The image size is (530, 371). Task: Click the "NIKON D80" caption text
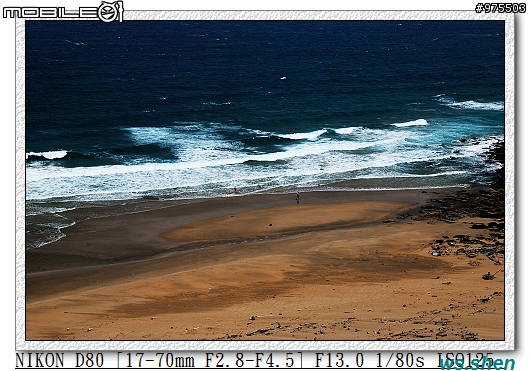59,360
